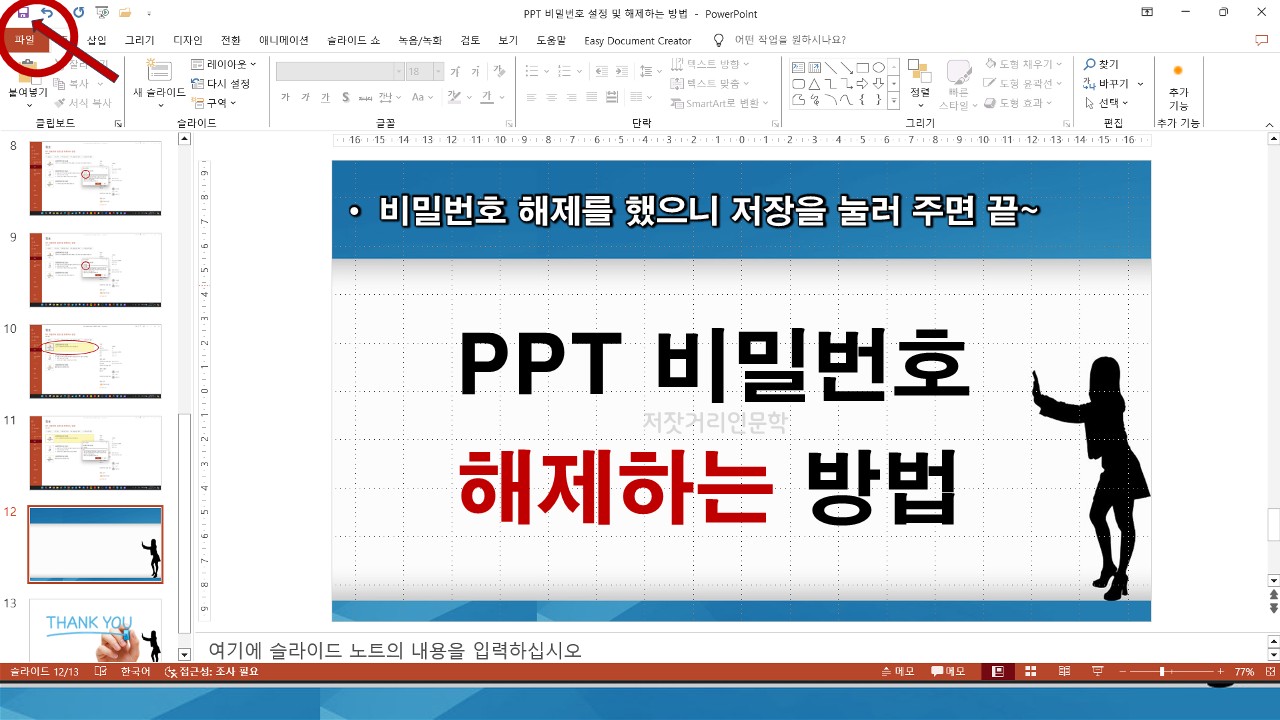The image size is (1280, 720).
Task: Center align text
Action: pyautogui.click(x=552, y=97)
